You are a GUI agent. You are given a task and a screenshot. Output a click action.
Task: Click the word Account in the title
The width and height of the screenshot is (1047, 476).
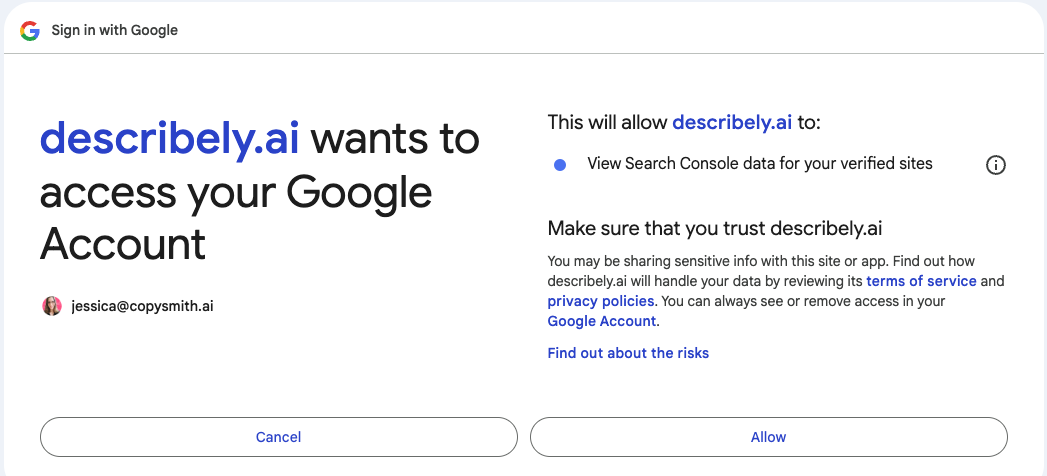tap(123, 244)
